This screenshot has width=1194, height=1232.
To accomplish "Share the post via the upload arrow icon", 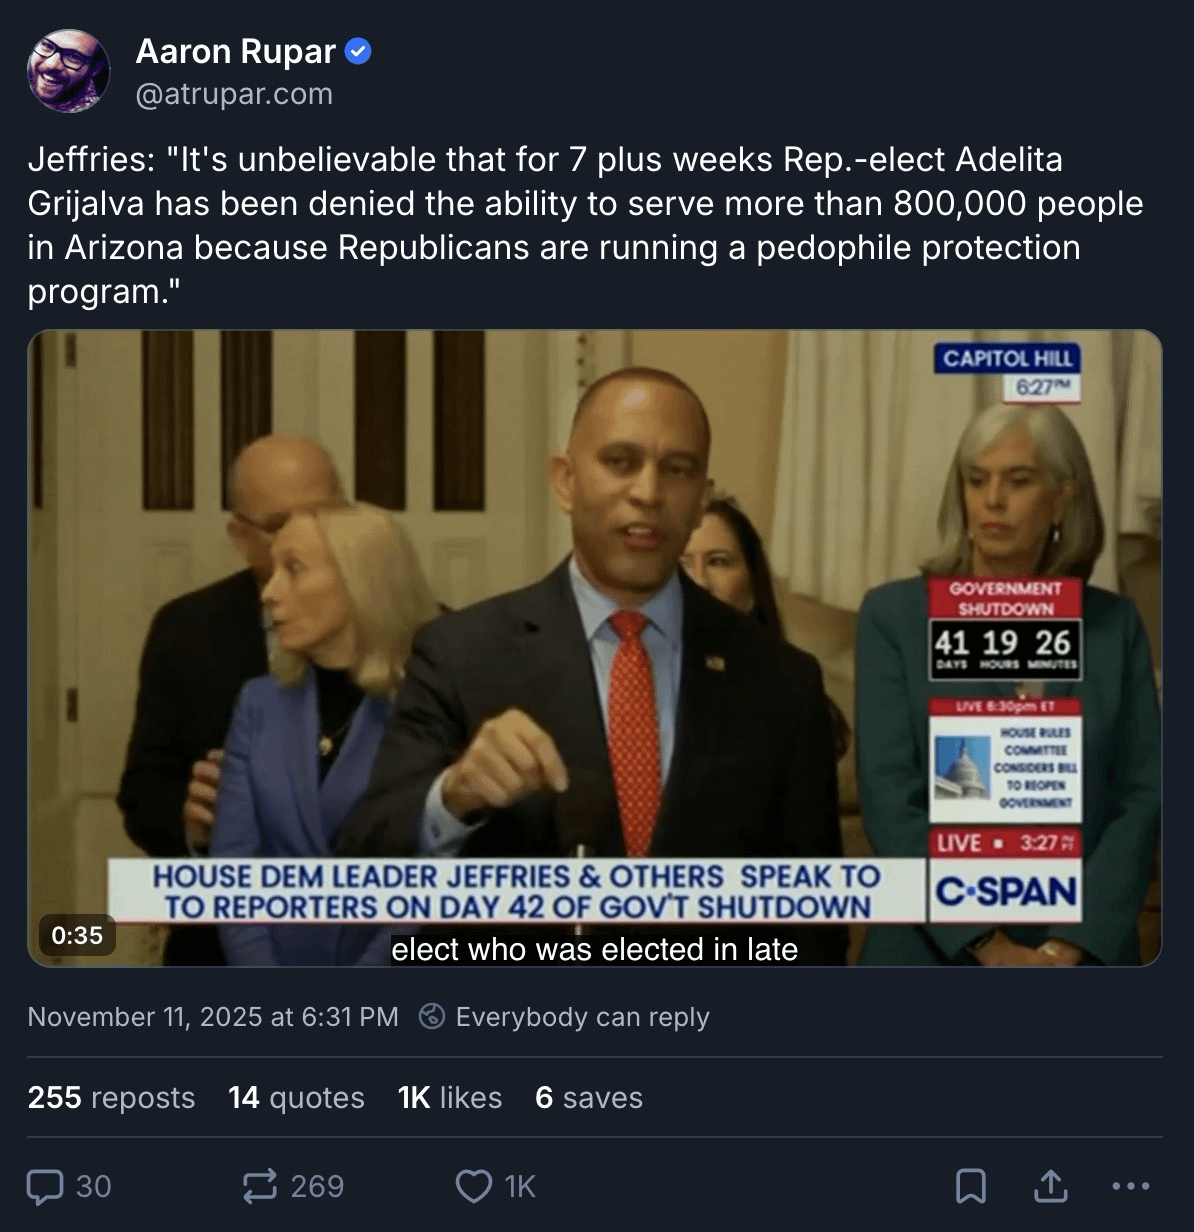I will (x=1050, y=1187).
